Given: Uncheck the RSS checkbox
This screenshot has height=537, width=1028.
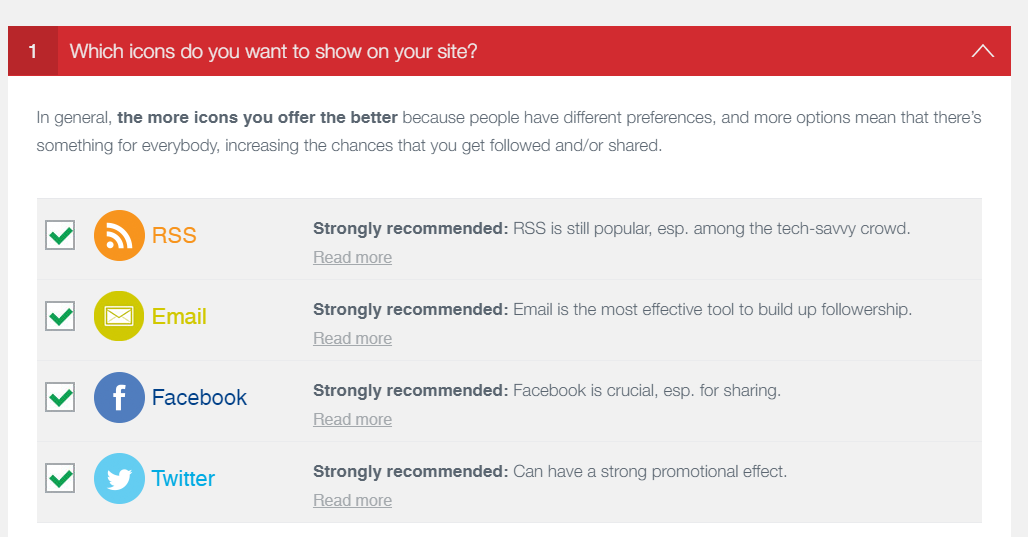Looking at the screenshot, I should [61, 236].
